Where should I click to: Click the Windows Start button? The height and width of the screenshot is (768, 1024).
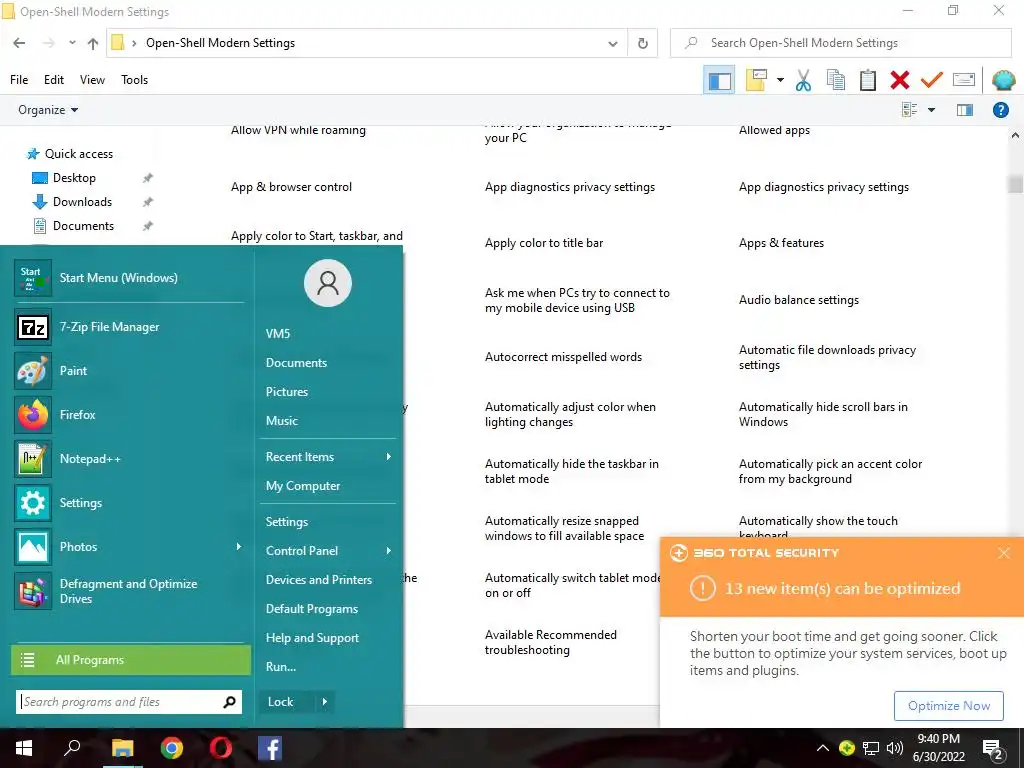coord(24,748)
